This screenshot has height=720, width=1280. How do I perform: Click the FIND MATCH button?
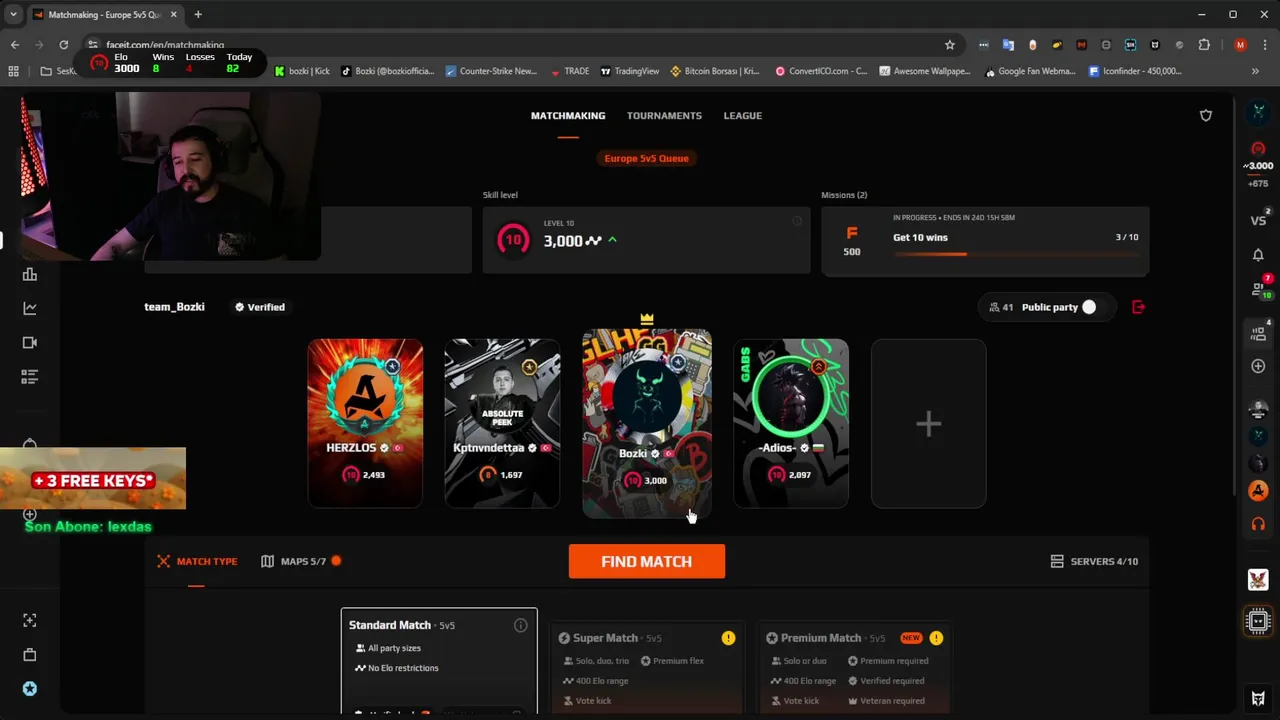pyautogui.click(x=647, y=562)
